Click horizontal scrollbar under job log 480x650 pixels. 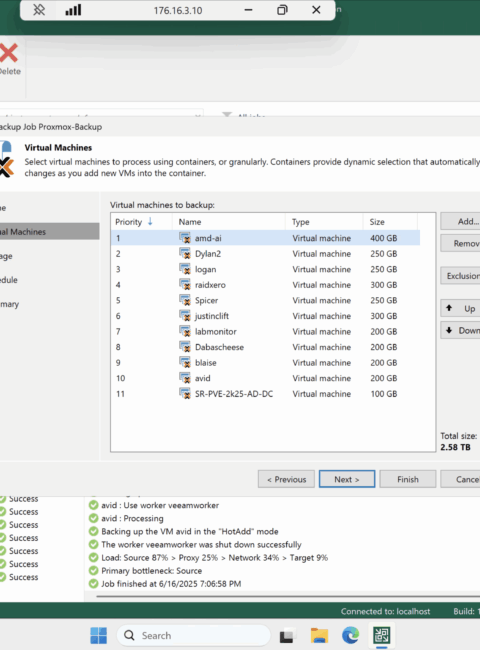(288, 596)
